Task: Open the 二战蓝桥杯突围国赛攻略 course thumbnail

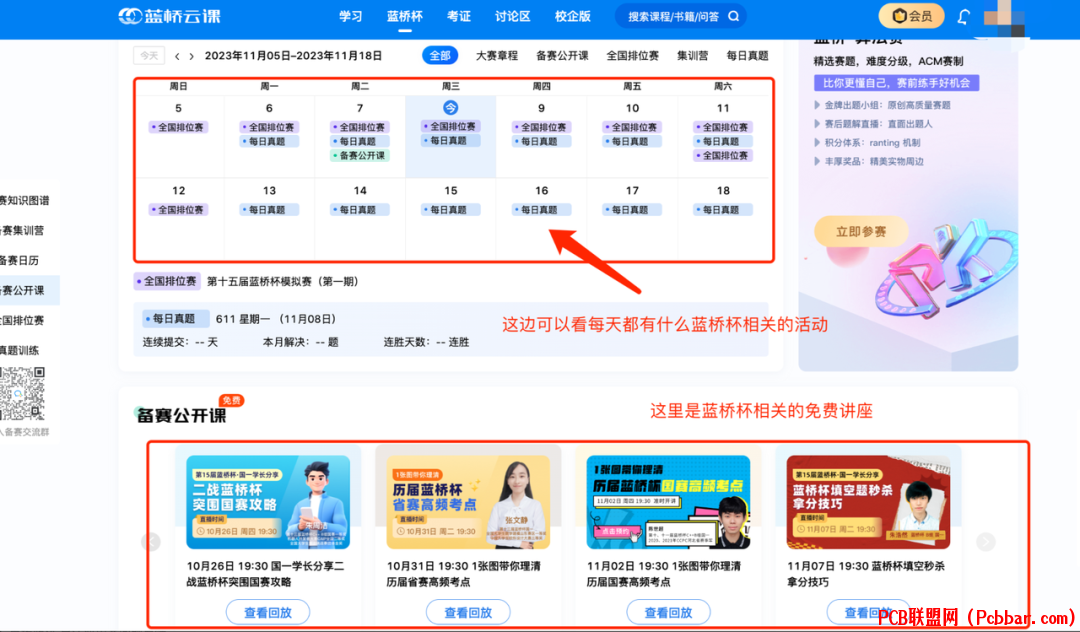Action: pos(268,502)
